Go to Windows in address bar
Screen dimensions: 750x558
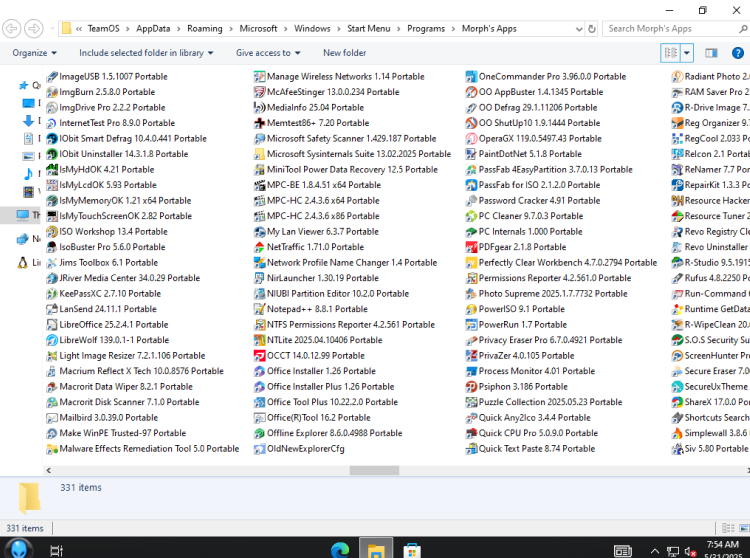coord(312,29)
